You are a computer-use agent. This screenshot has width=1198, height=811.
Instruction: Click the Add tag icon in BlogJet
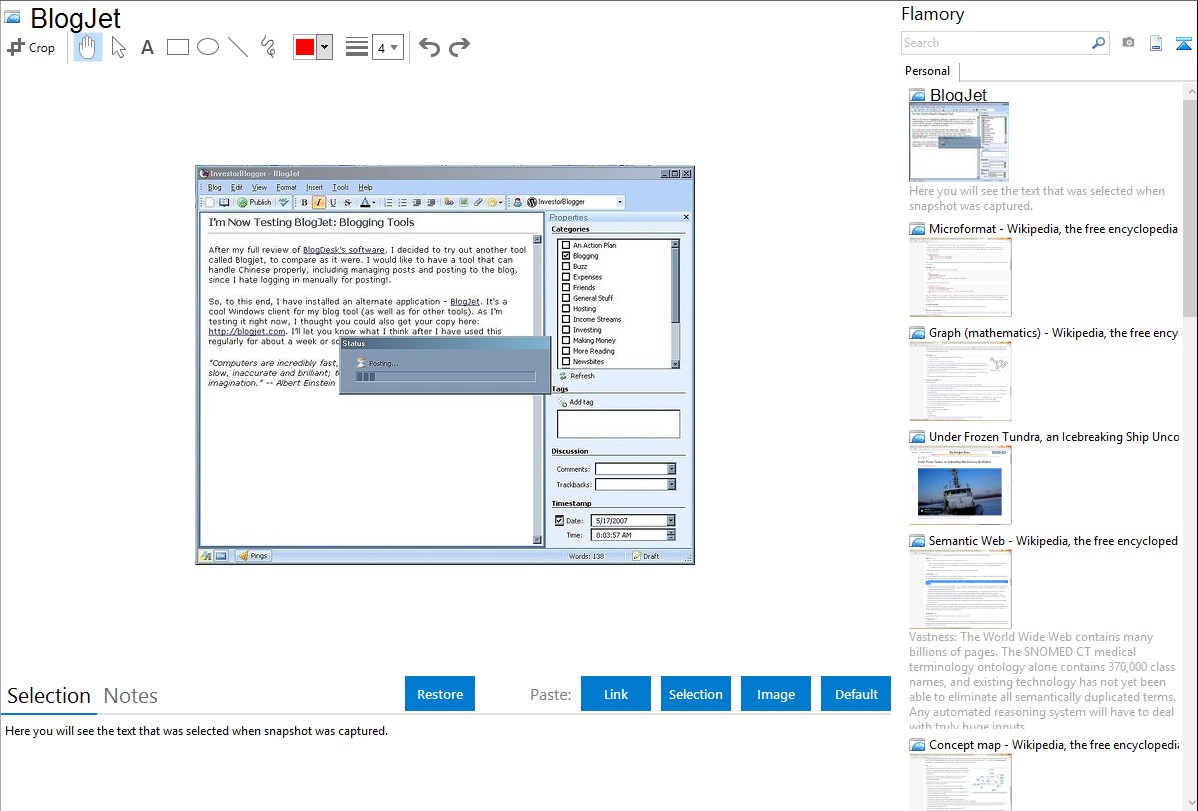(562, 402)
